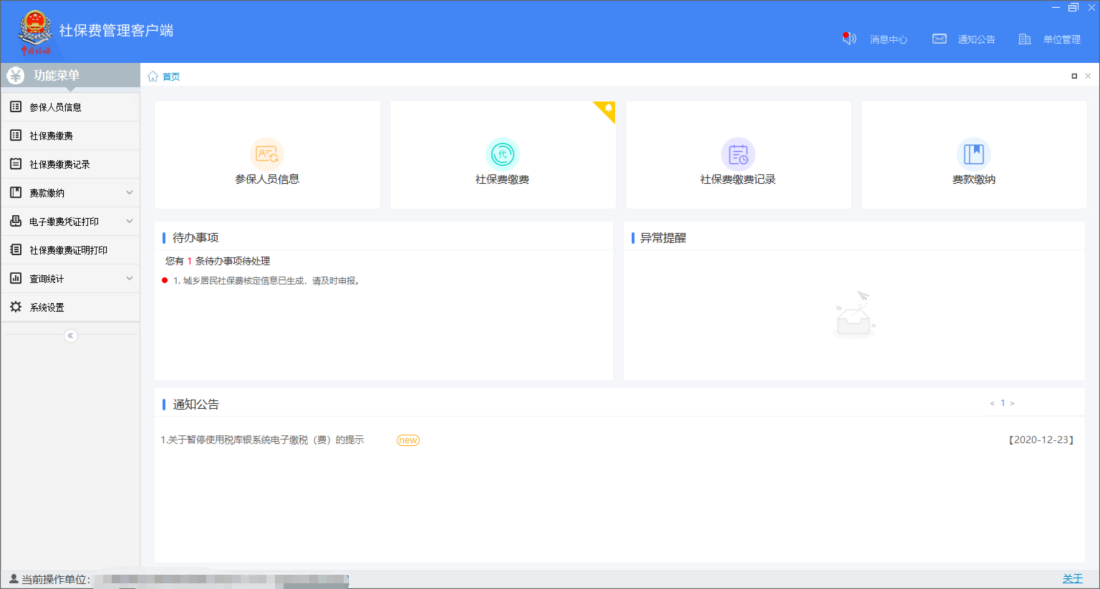Screen dimensions: 1100x589
Task: Open the 费款缴纳 card icon
Action: click(x=973, y=154)
